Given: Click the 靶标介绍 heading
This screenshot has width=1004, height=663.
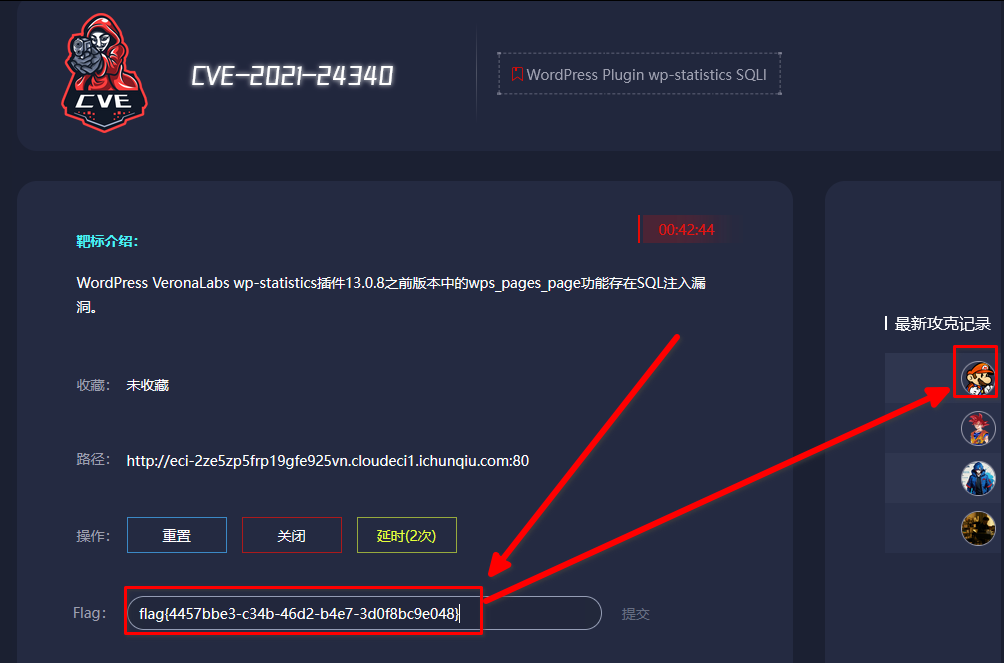Looking at the screenshot, I should tap(107, 241).
